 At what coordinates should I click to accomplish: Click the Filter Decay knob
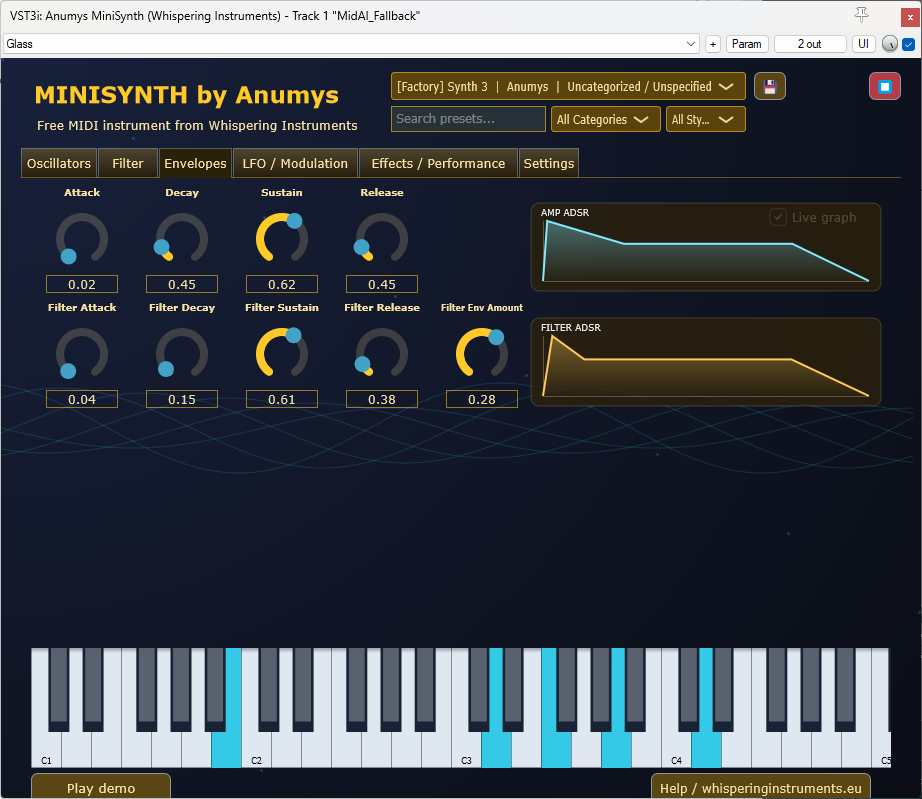point(182,353)
